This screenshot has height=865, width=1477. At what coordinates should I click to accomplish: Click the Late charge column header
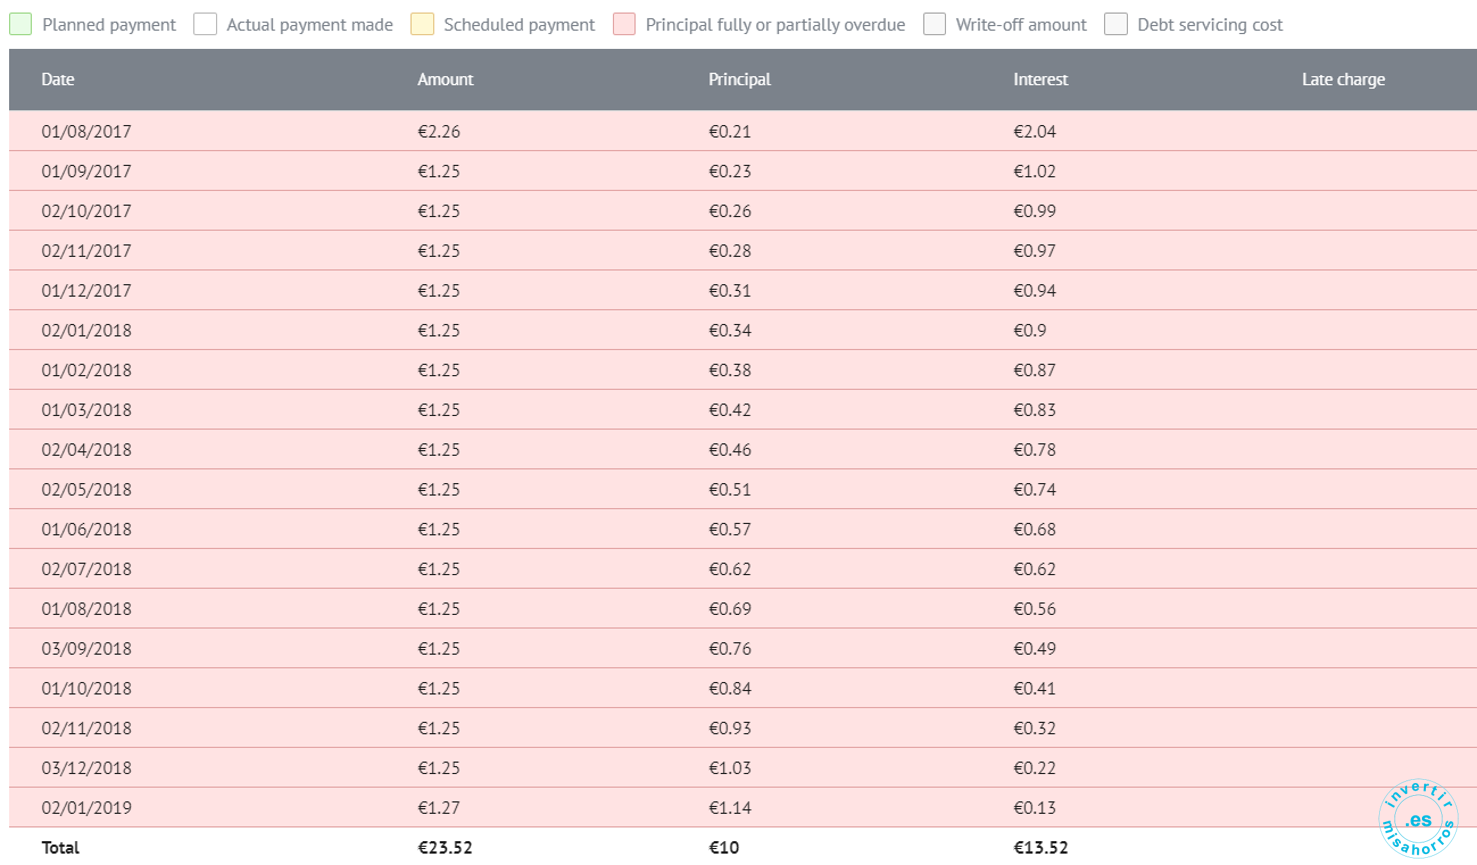1343,79
